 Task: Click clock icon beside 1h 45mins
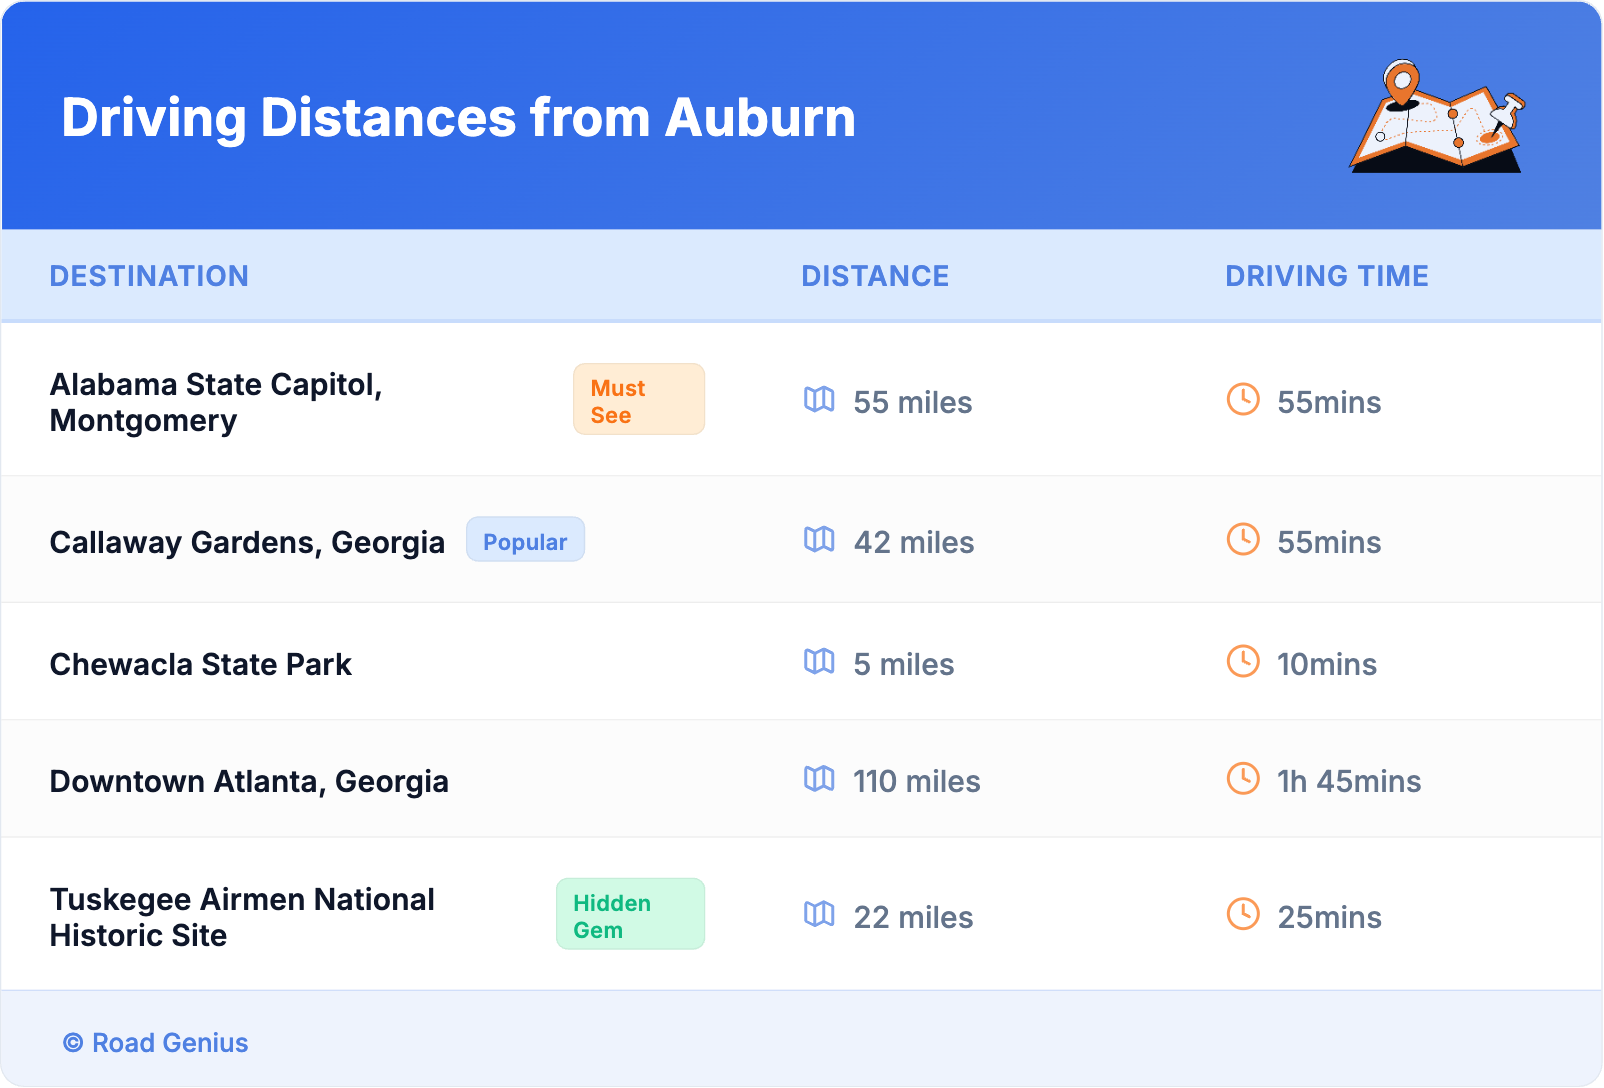pyautogui.click(x=1243, y=779)
